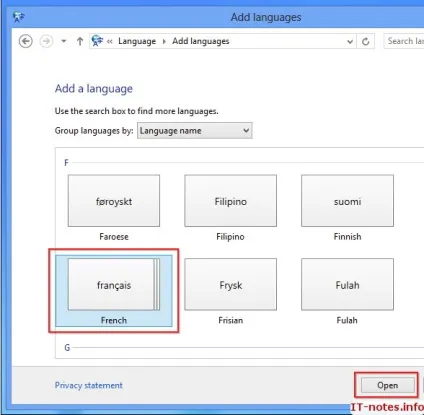This screenshot has height=415, width=424.
Task: Select the føroyskt Faroese tile
Action: pos(114,201)
